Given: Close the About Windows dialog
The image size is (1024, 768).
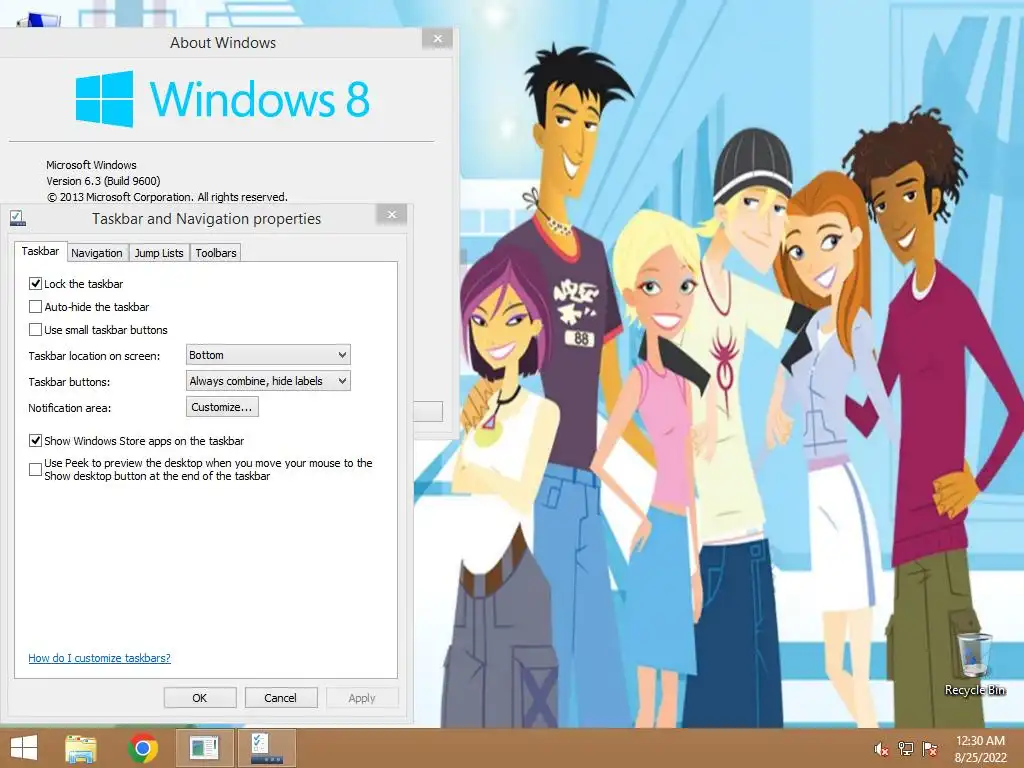Looking at the screenshot, I should point(438,39).
